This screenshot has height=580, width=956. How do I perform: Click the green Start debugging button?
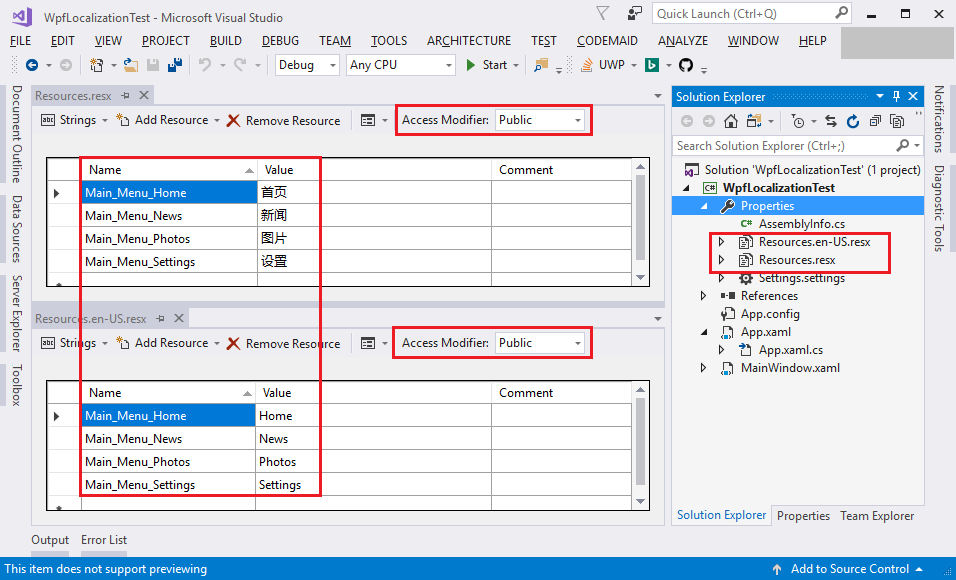487,65
